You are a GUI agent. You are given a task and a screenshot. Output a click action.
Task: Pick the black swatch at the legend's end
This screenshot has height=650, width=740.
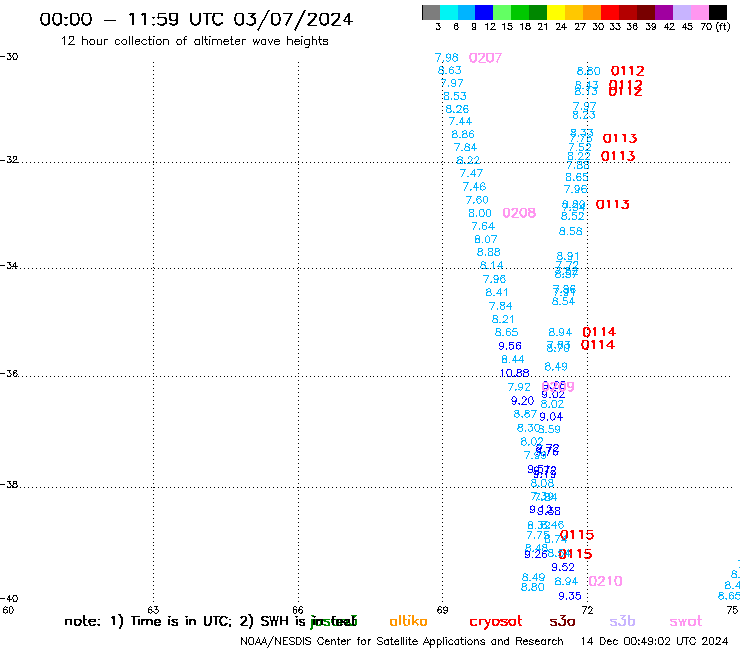(718, 12)
